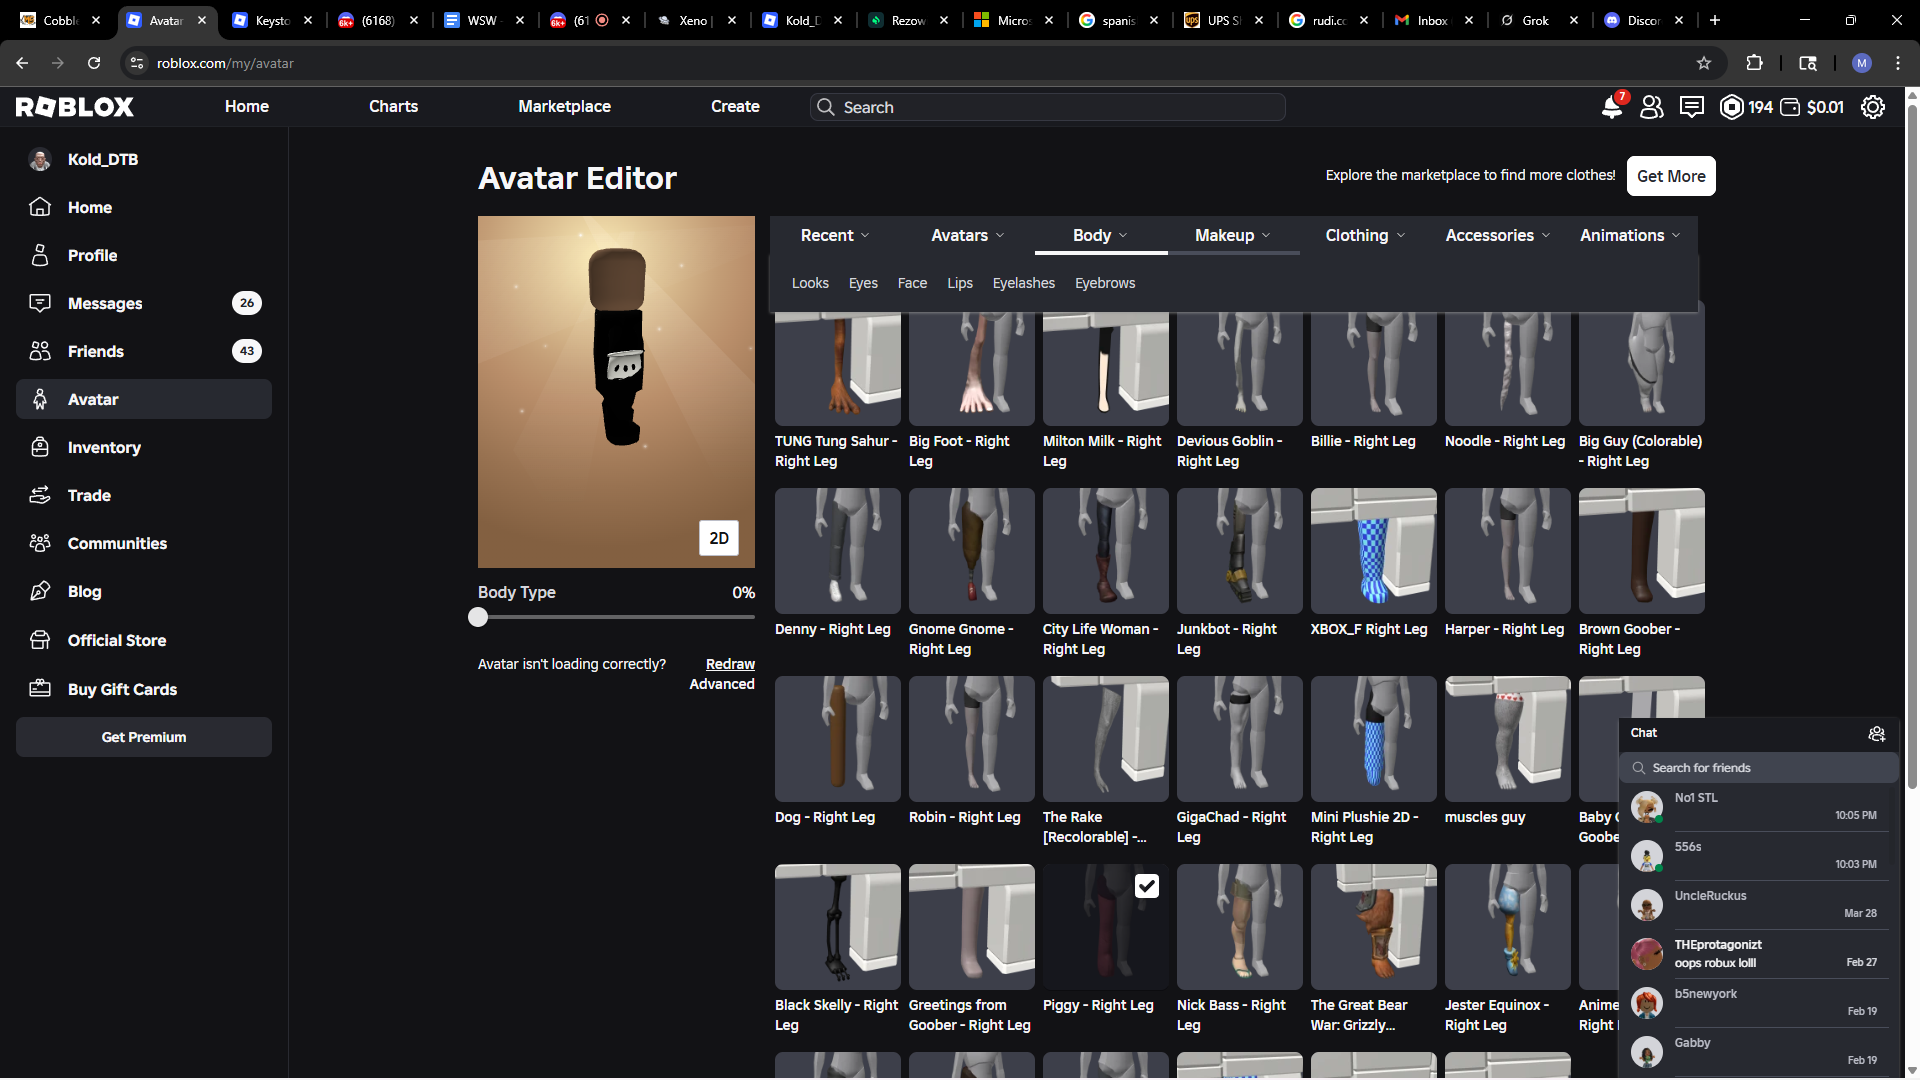Open the chat messages icon in header
The width and height of the screenshot is (1920, 1080).
(1692, 107)
